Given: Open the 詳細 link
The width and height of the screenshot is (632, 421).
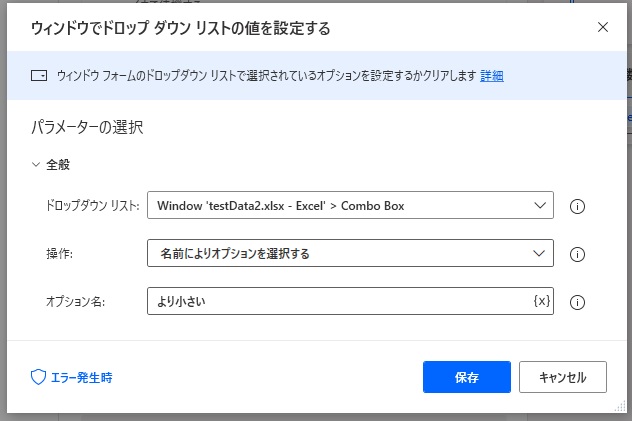Looking at the screenshot, I should 491,76.
